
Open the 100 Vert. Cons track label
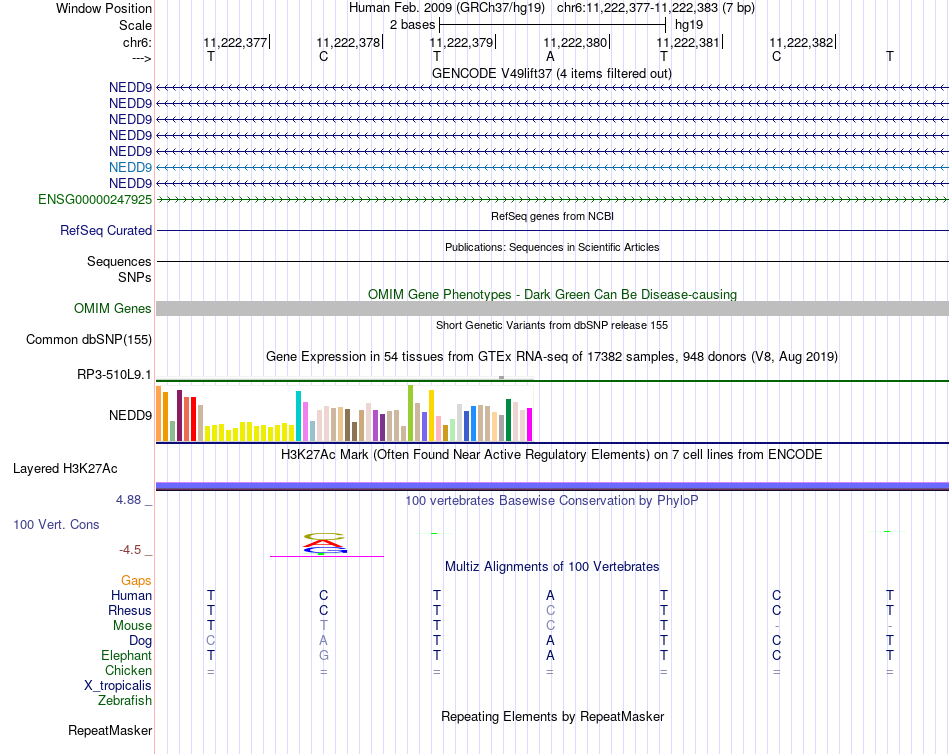click(56, 524)
